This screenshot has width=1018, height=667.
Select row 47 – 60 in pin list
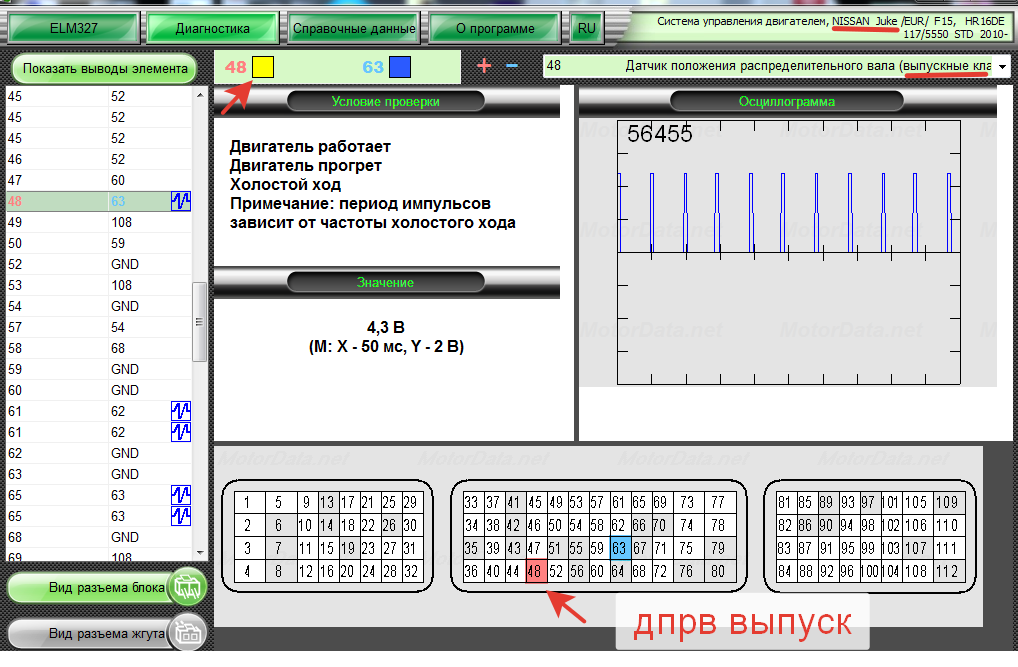point(99,181)
